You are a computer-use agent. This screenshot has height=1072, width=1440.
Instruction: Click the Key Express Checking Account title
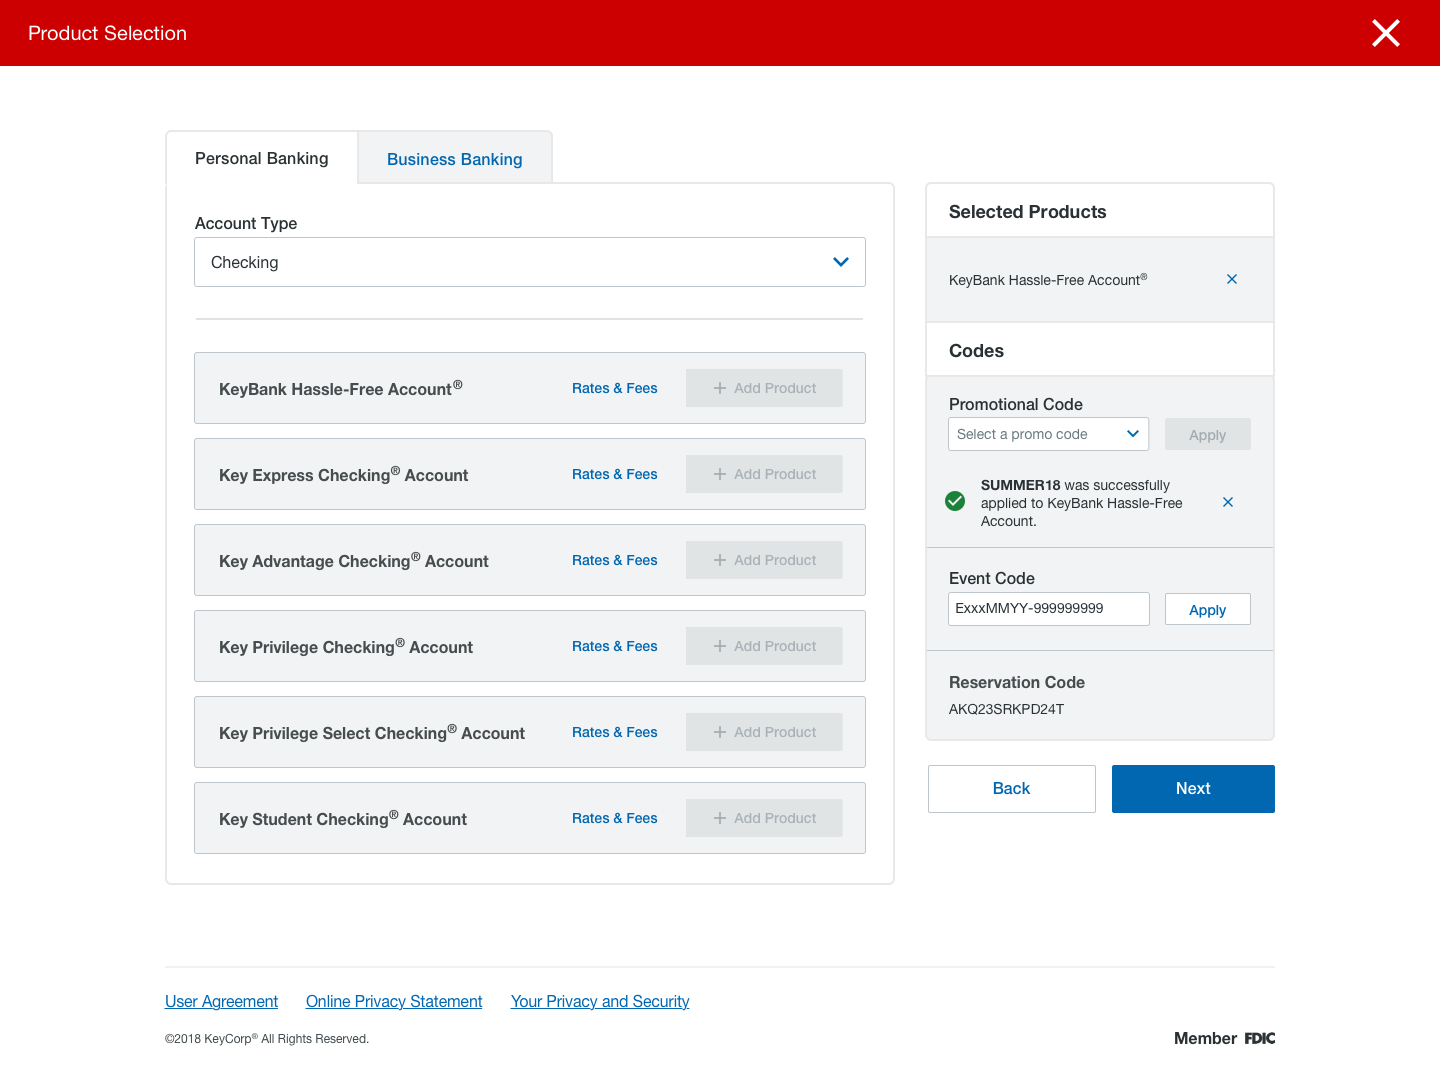pos(343,475)
